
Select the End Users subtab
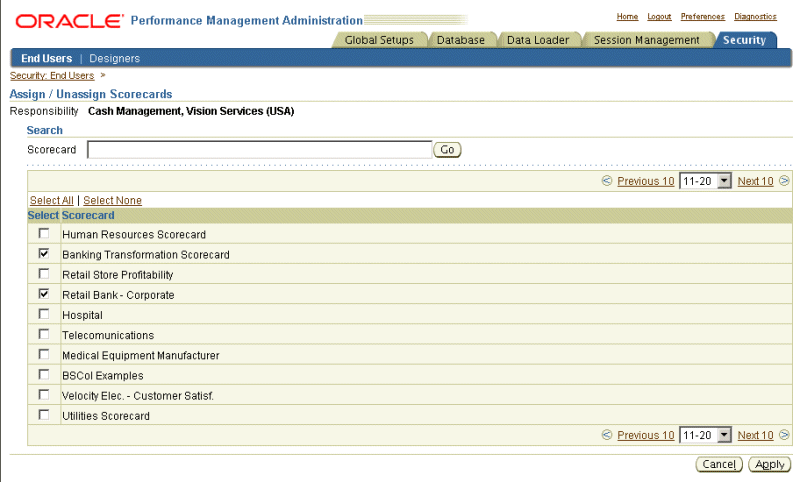point(46,59)
